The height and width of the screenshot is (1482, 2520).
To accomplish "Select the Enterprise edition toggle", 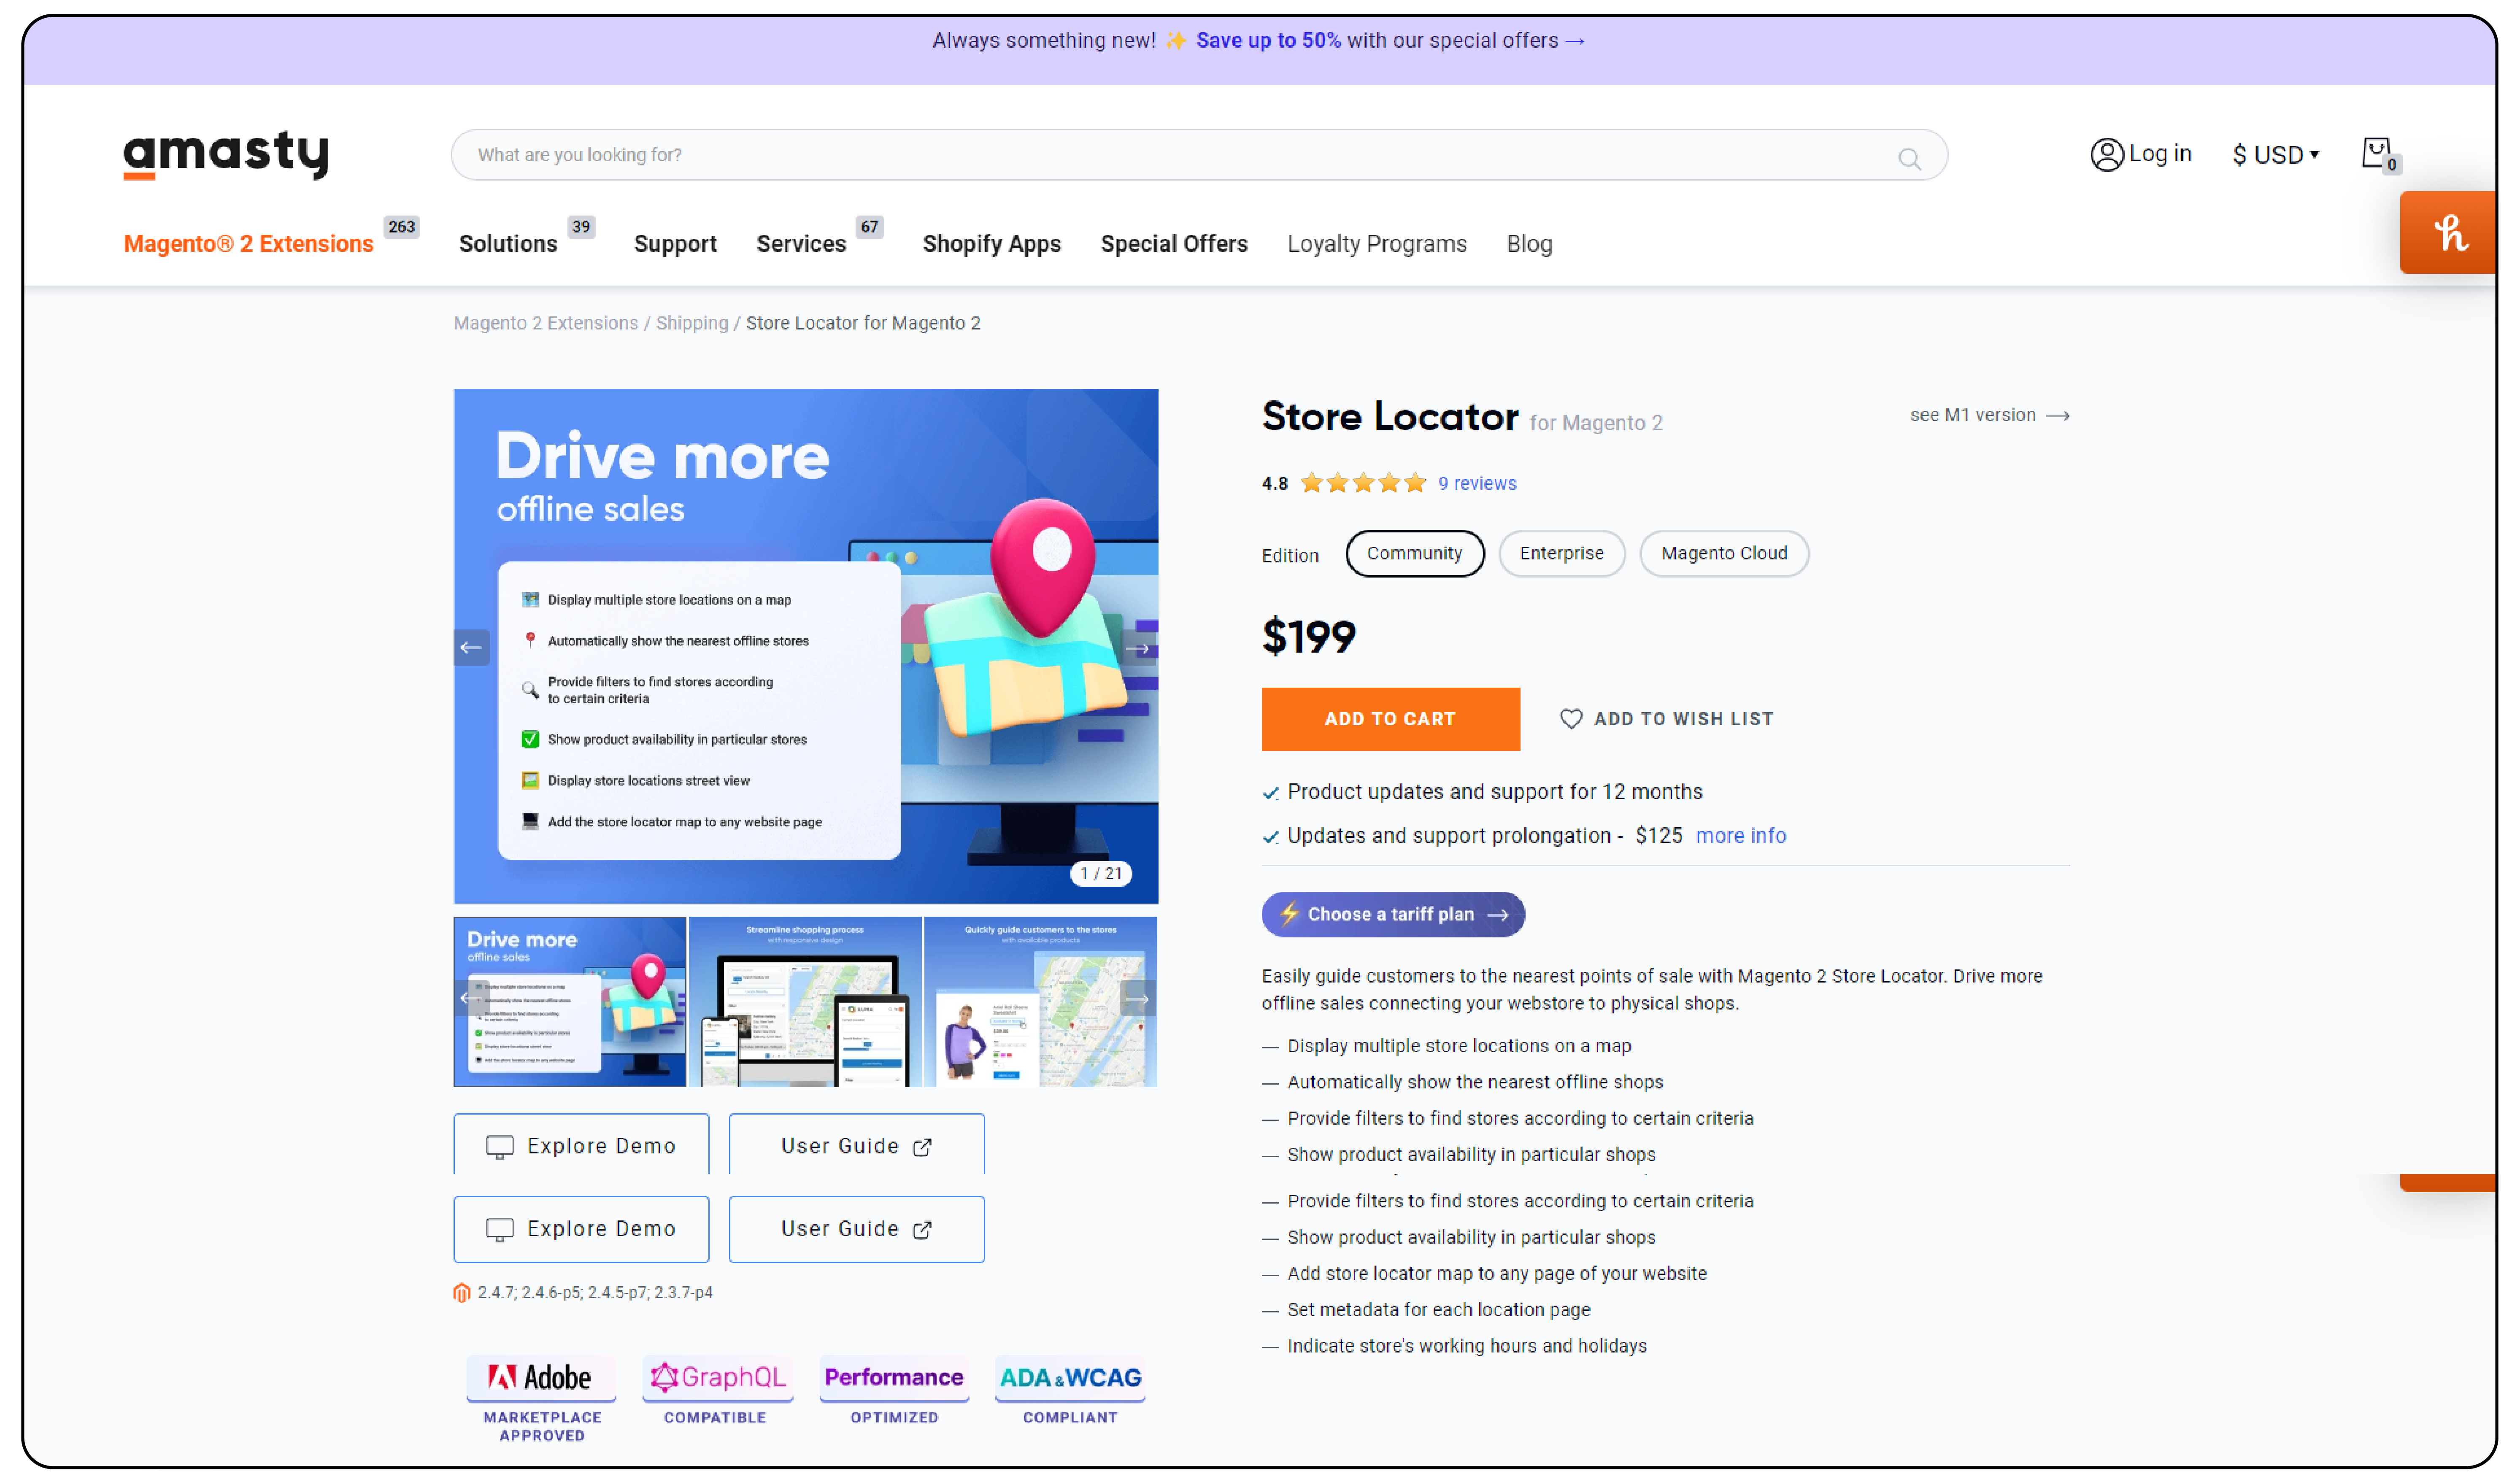I will [1559, 552].
